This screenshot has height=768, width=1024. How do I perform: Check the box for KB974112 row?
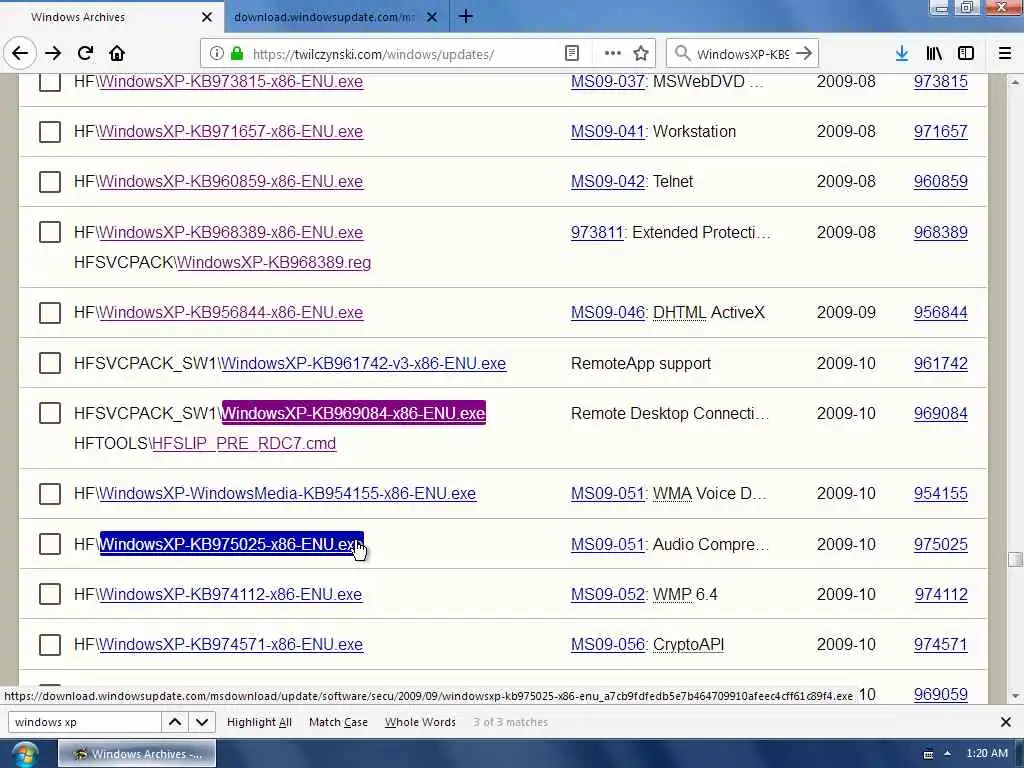50,594
